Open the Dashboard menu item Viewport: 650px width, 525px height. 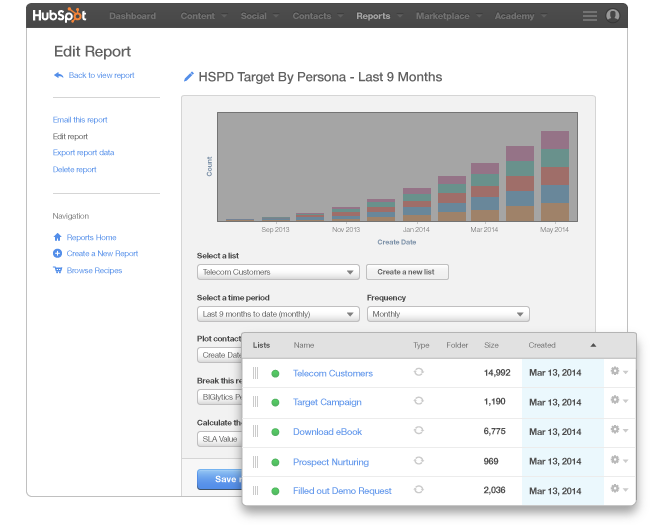point(132,16)
